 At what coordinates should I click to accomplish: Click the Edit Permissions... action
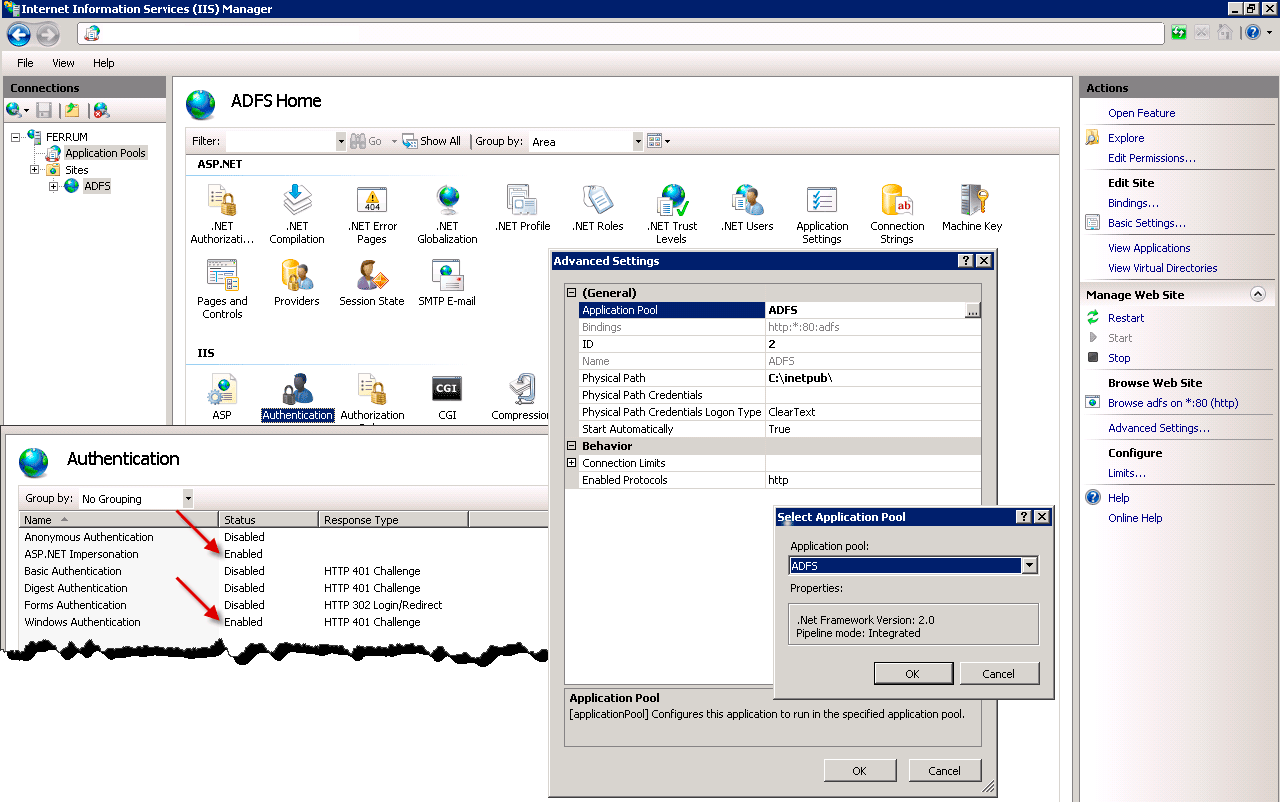1152,158
